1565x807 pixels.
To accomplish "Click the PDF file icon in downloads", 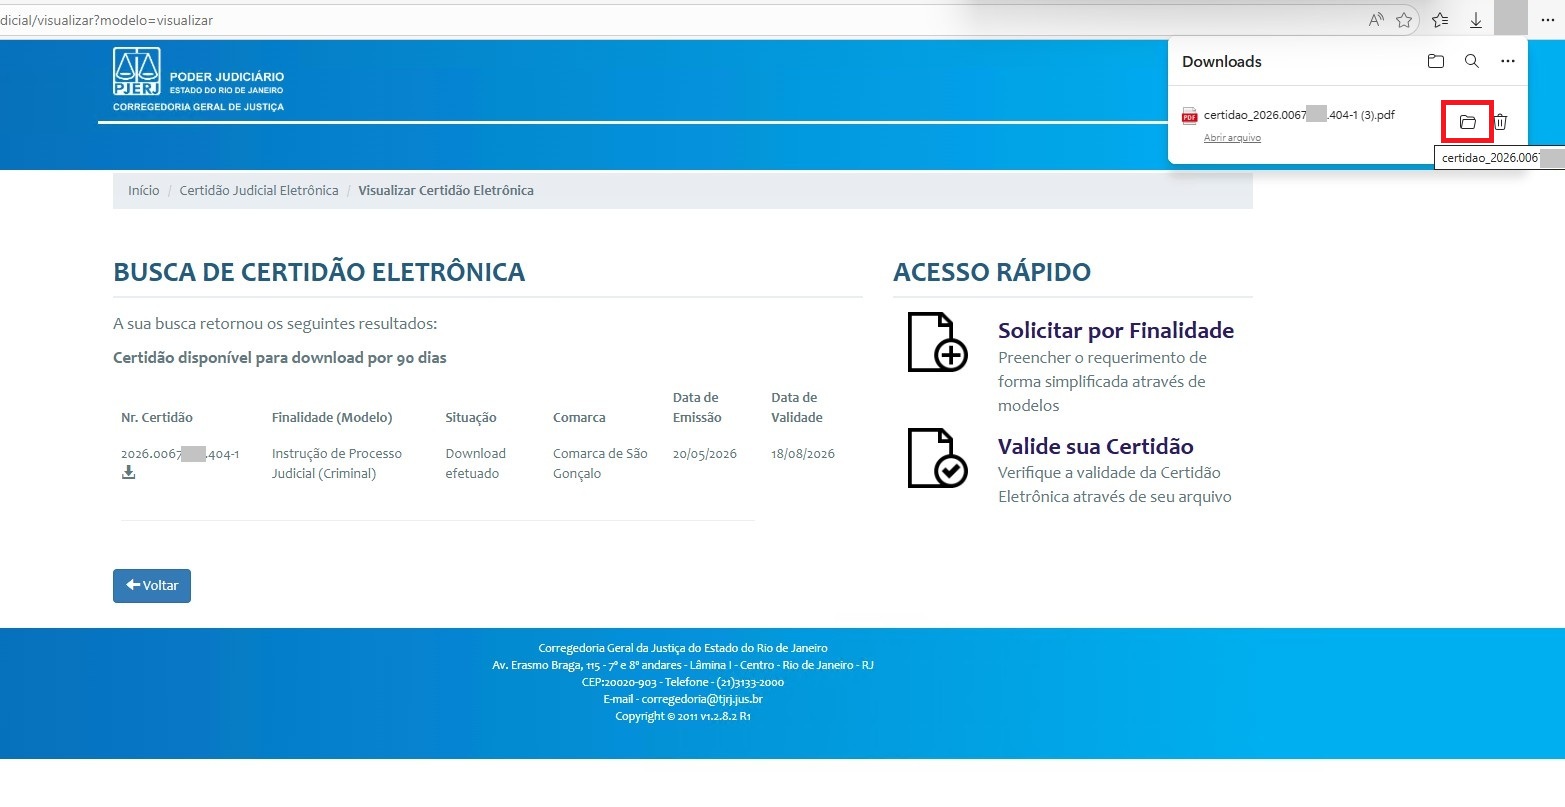I will tap(1189, 116).
